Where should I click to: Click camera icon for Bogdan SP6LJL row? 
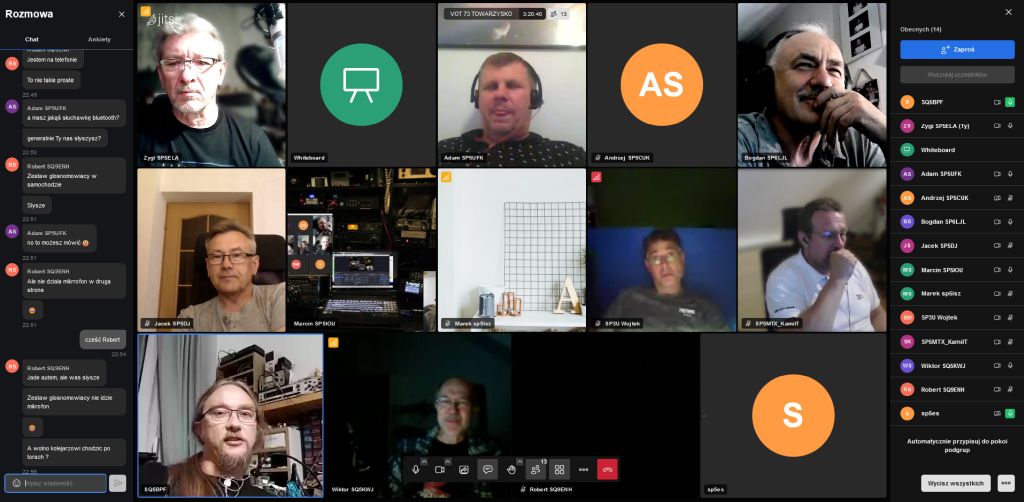(997, 221)
